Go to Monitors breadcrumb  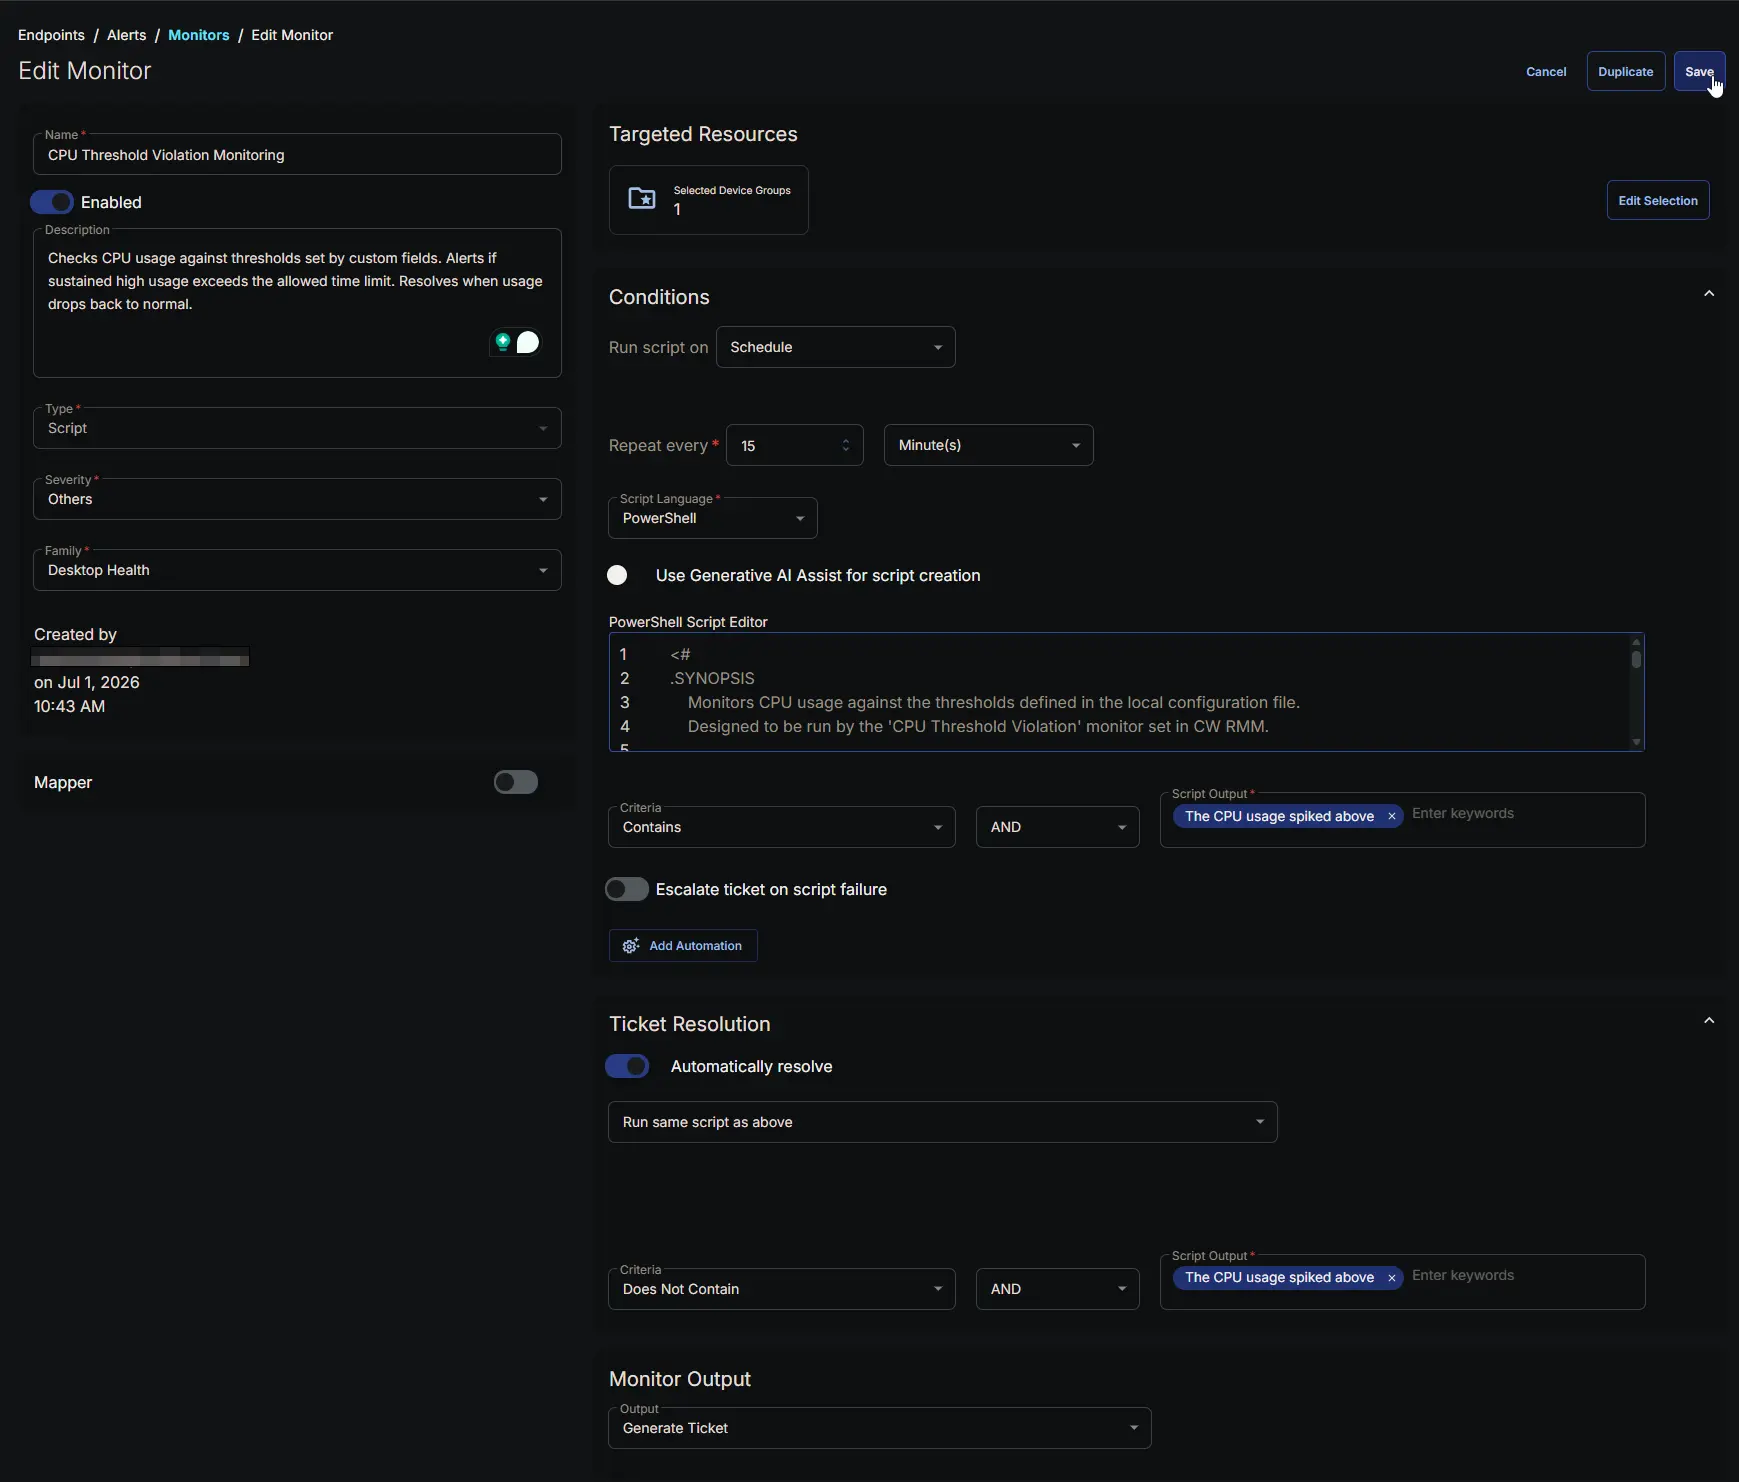pyautogui.click(x=198, y=35)
